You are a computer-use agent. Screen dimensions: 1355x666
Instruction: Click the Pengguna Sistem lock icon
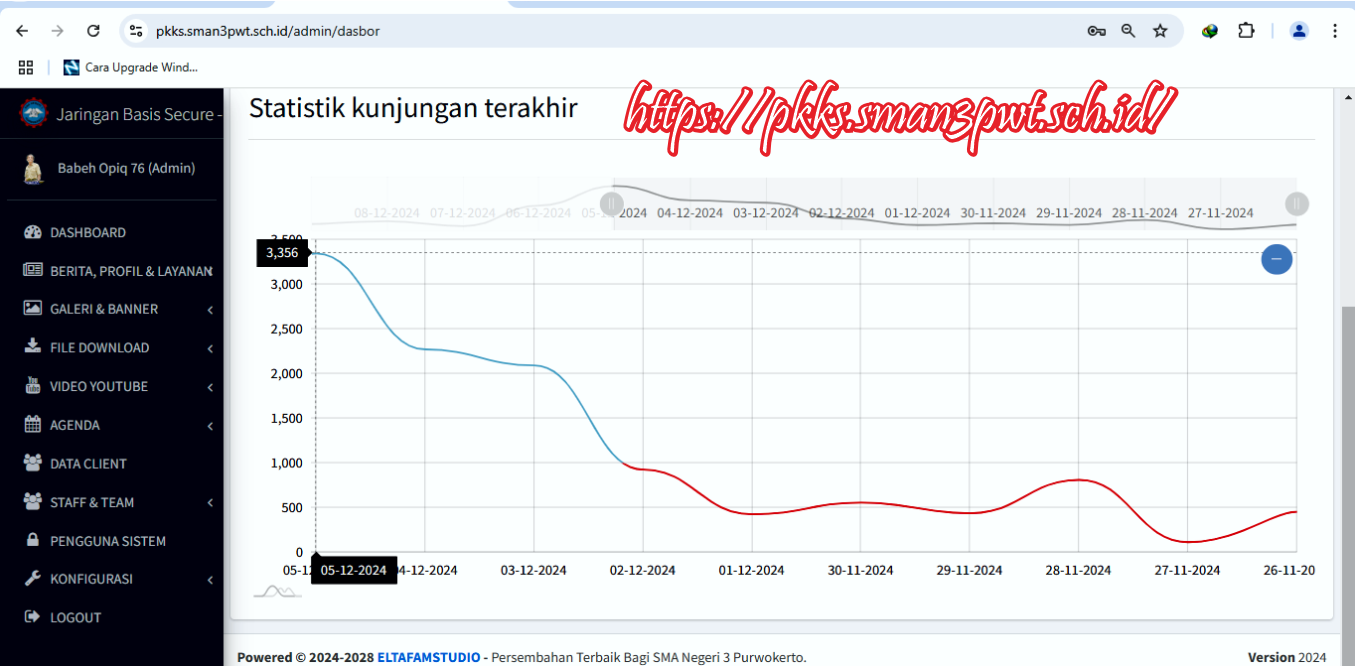point(32,540)
